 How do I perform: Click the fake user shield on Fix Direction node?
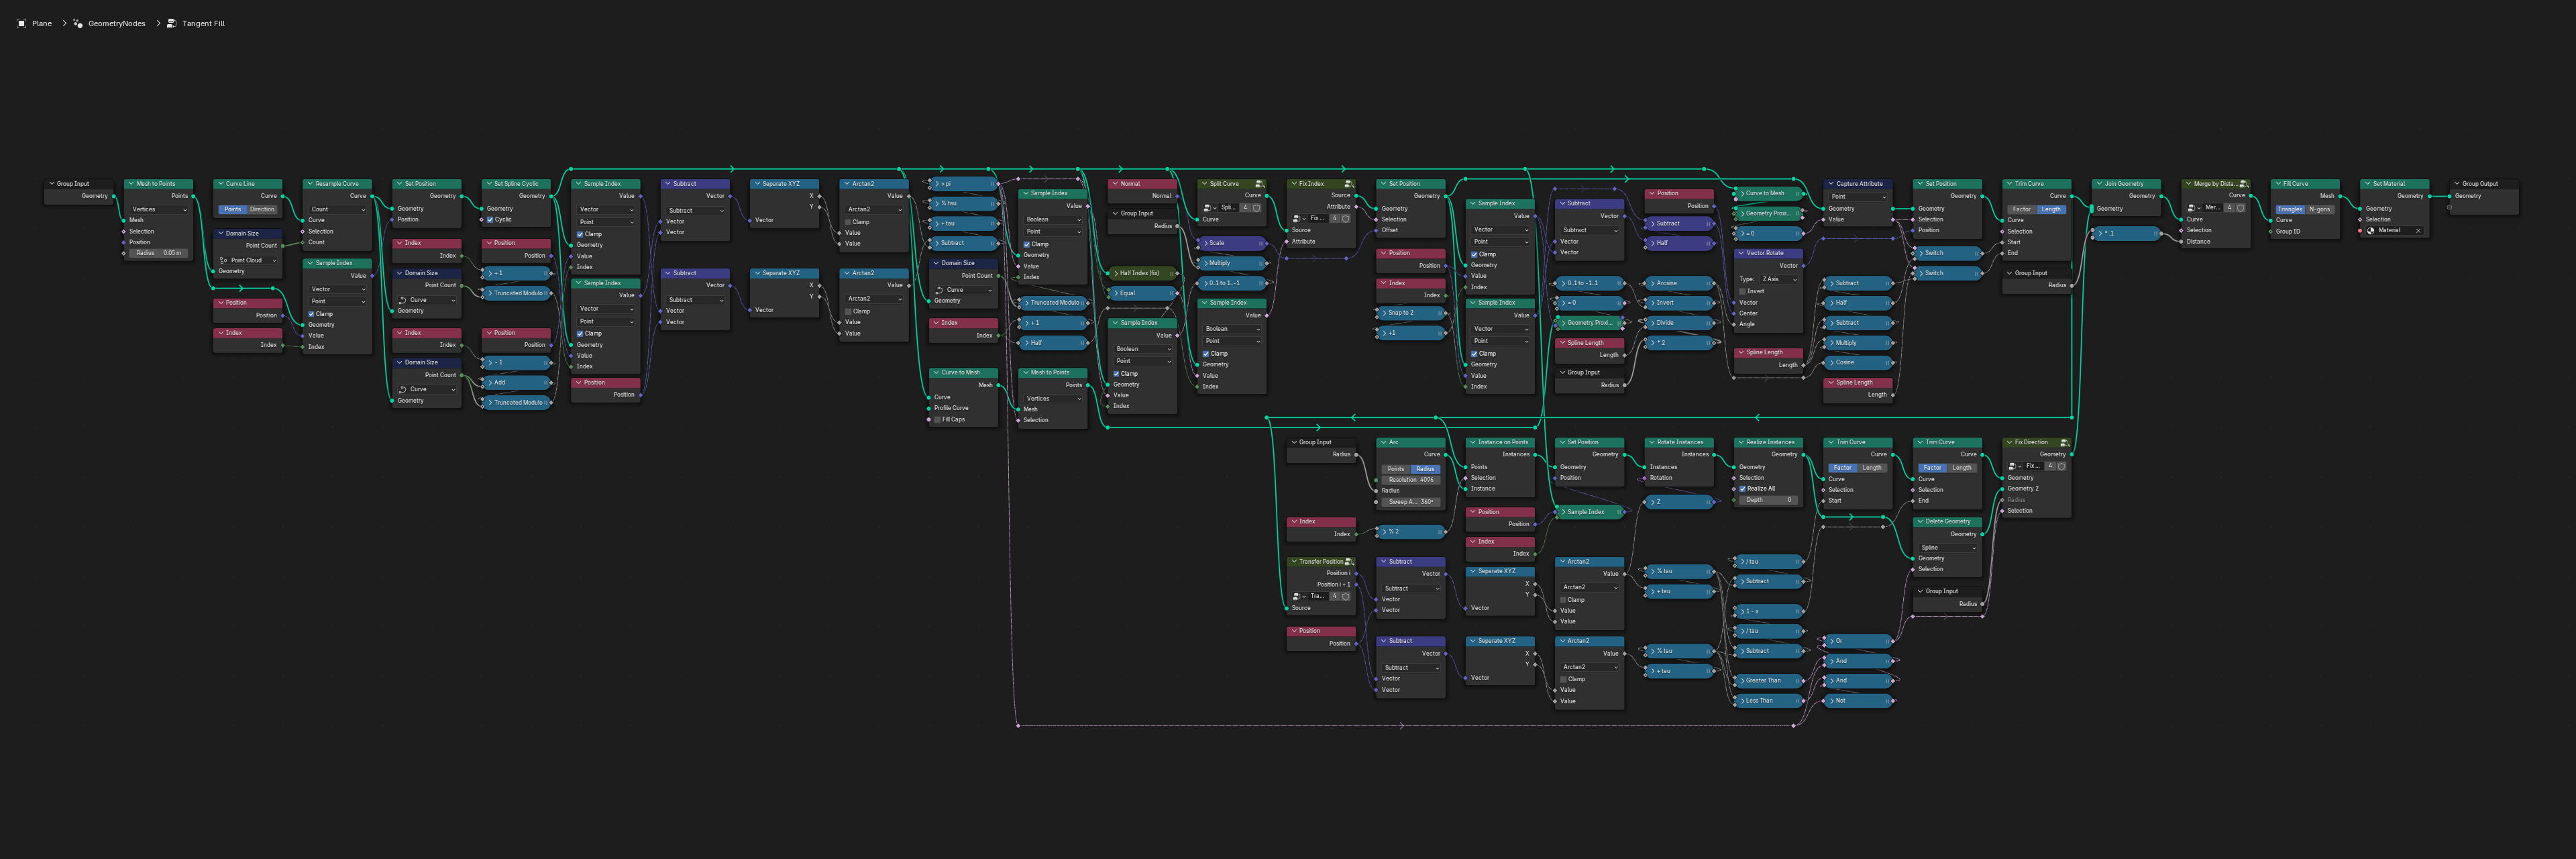click(2061, 466)
